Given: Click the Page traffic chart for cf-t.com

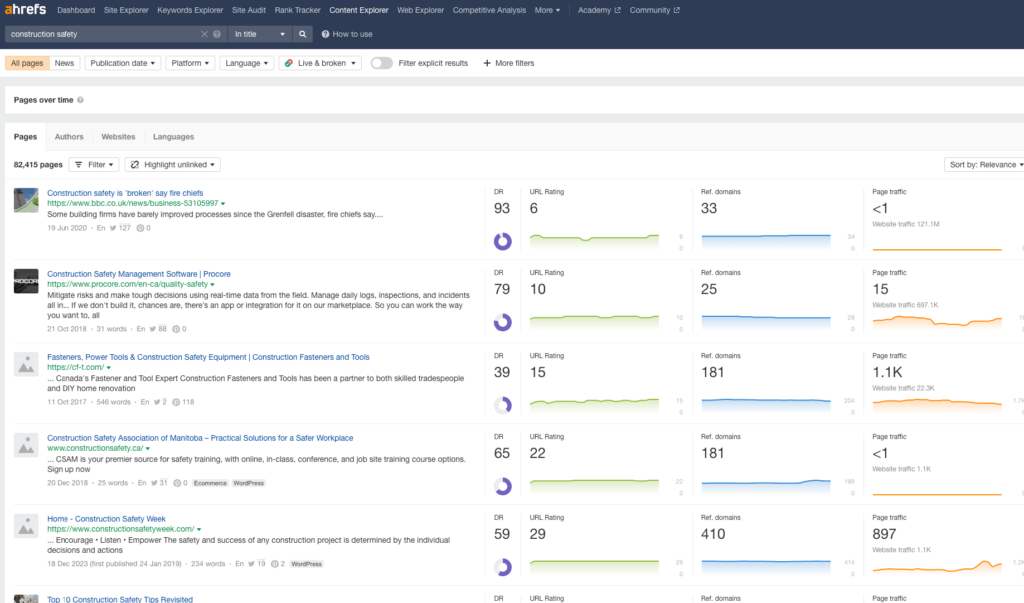Looking at the screenshot, I should pos(937,404).
